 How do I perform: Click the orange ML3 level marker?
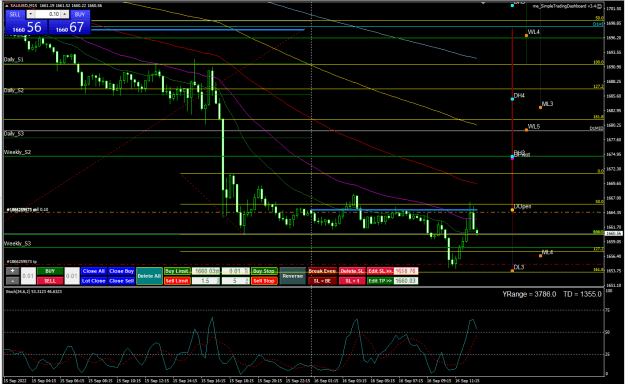pyautogui.click(x=540, y=107)
